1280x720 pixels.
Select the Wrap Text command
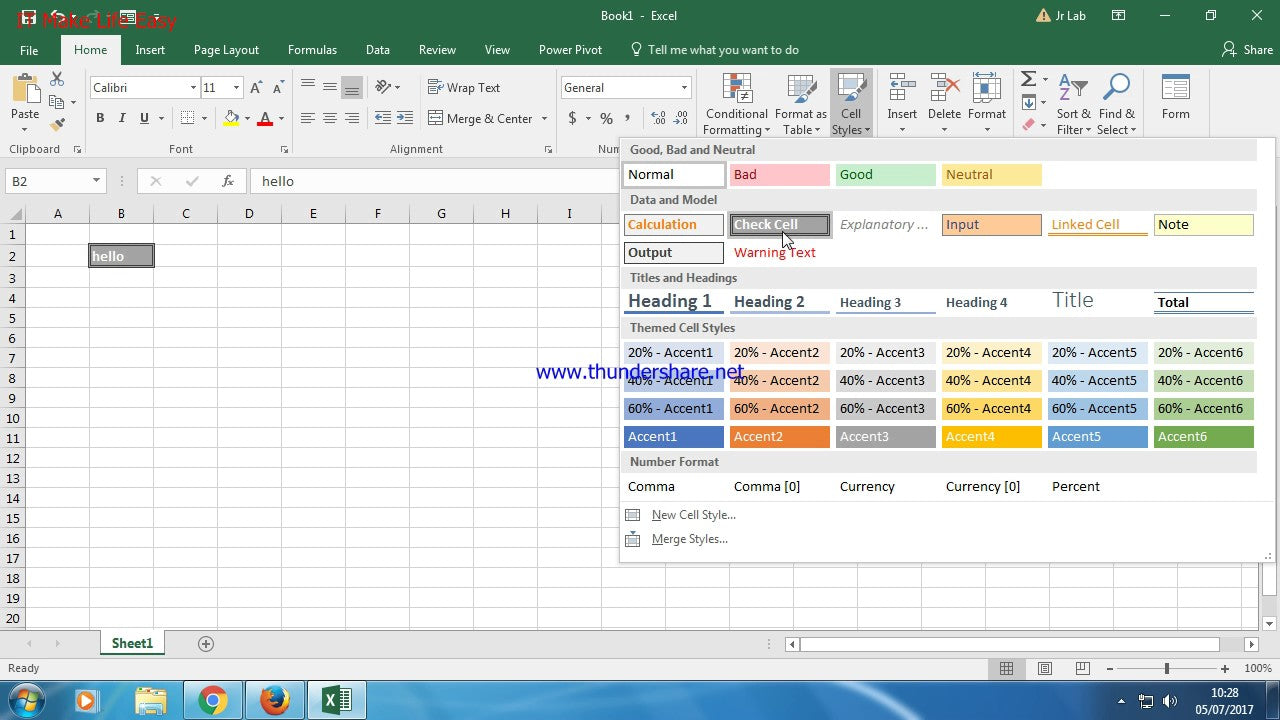pos(464,87)
